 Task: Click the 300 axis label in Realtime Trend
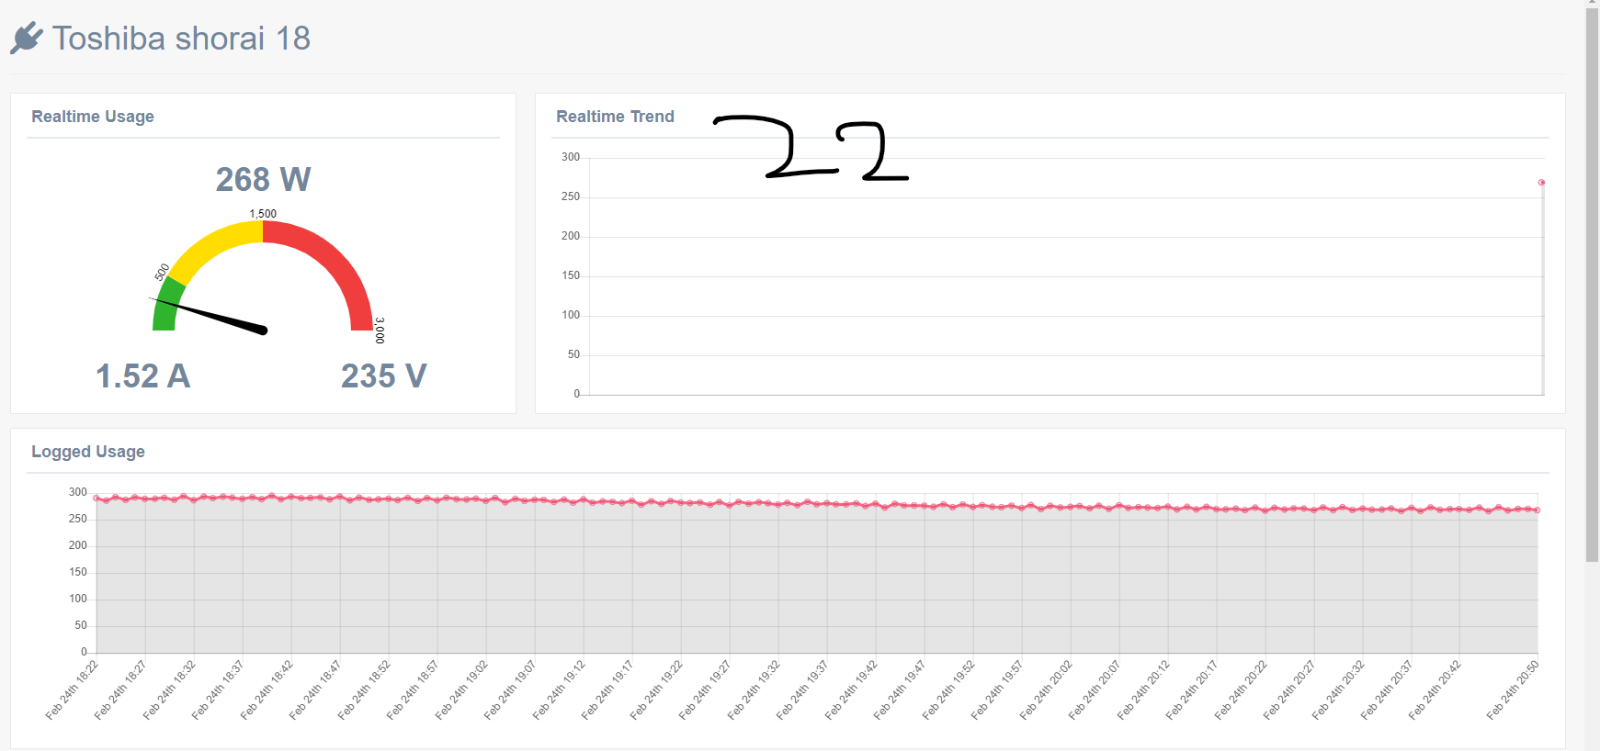click(x=570, y=157)
